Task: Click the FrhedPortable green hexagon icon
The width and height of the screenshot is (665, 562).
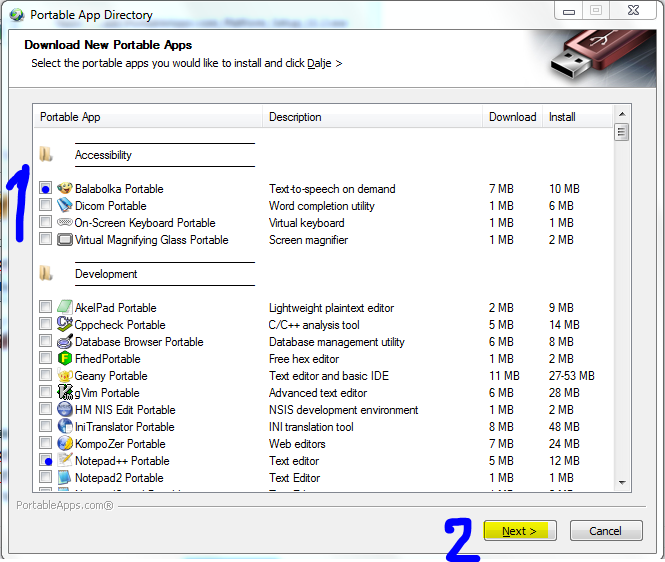Action: [64, 358]
